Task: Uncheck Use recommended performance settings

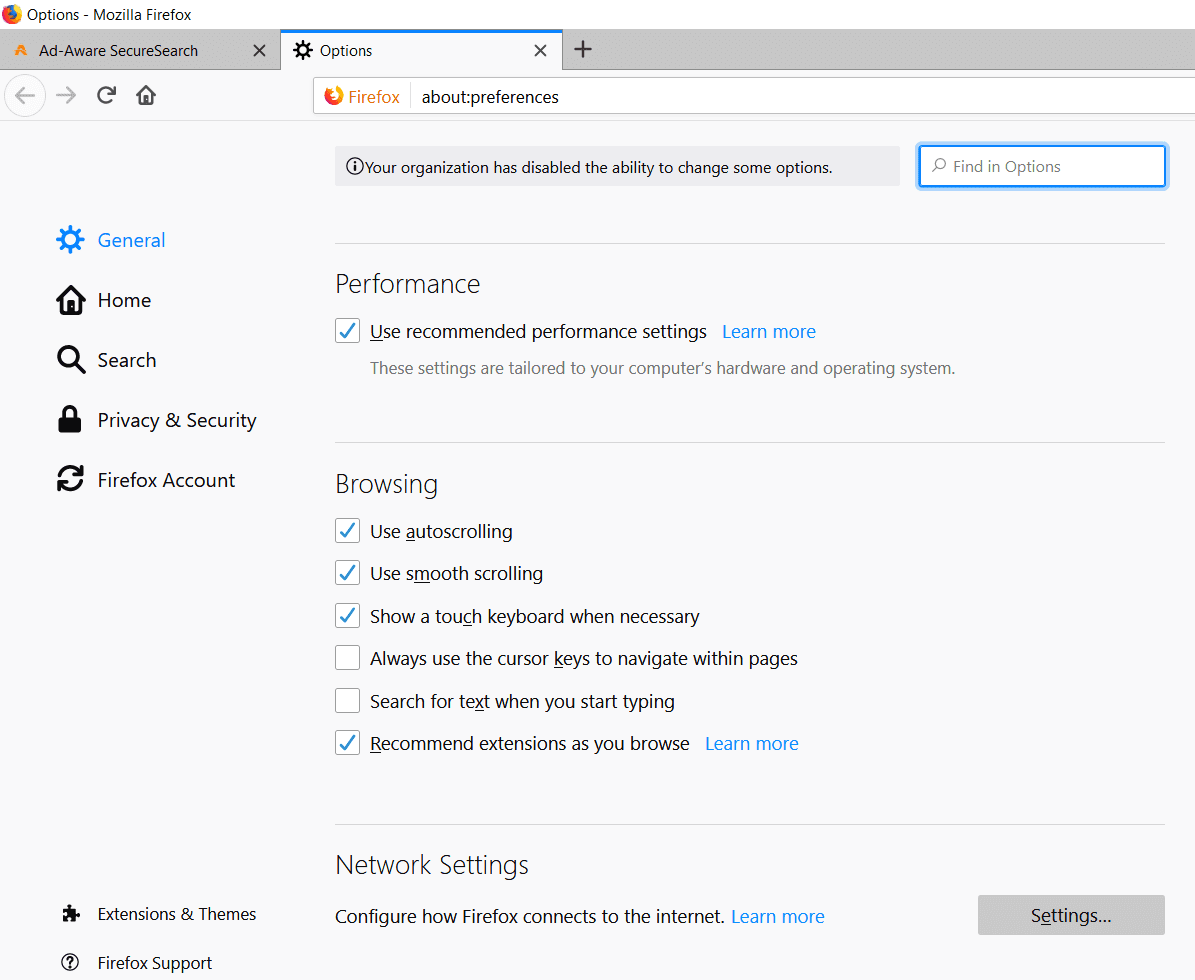Action: [x=347, y=331]
